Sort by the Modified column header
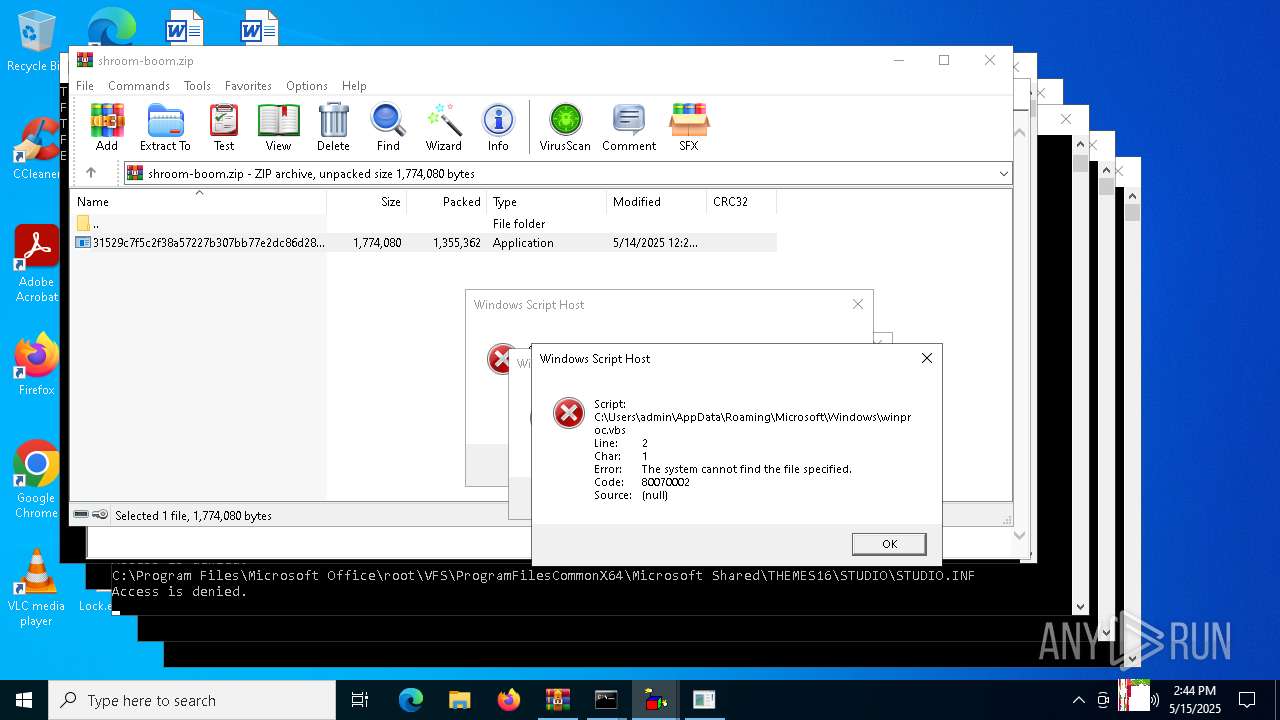Image resolution: width=1280 pixels, height=720 pixels. (x=656, y=202)
